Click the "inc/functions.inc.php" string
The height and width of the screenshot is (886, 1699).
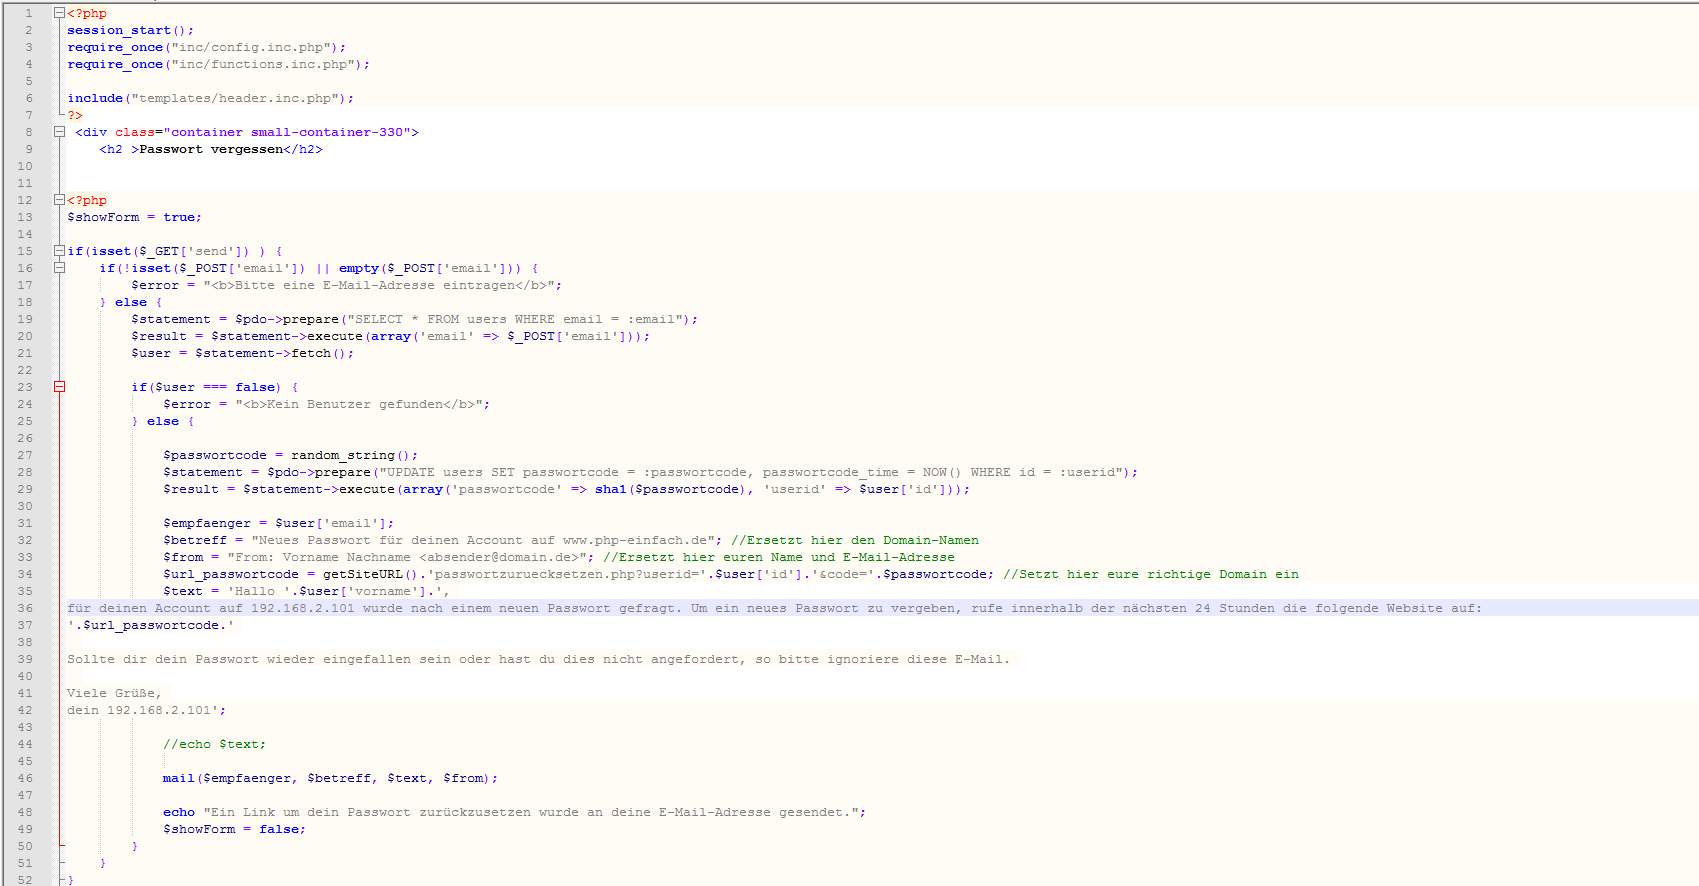click(x=263, y=64)
